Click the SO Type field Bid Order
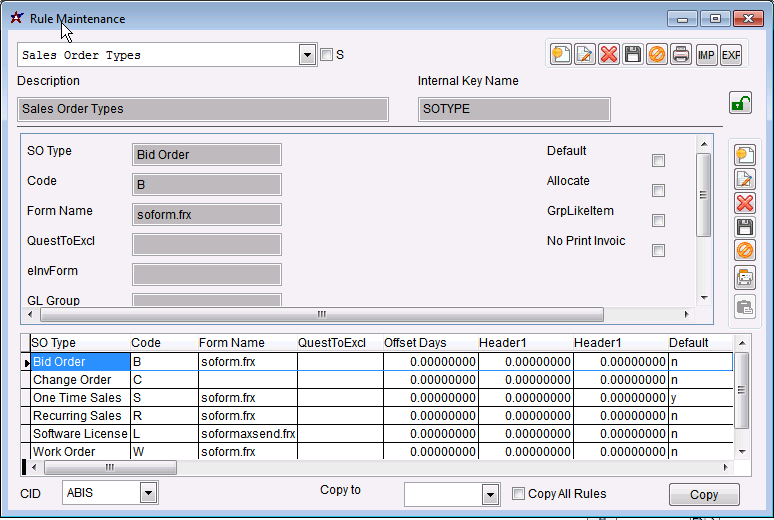The image size is (774, 520). [x=207, y=155]
